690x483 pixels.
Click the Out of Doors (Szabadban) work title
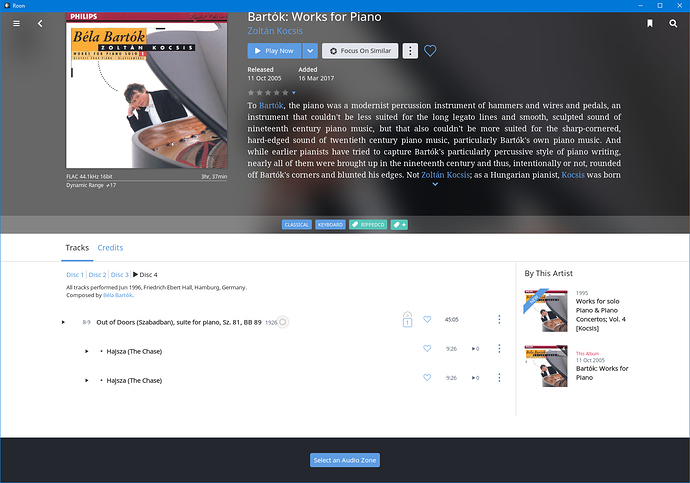pos(179,322)
